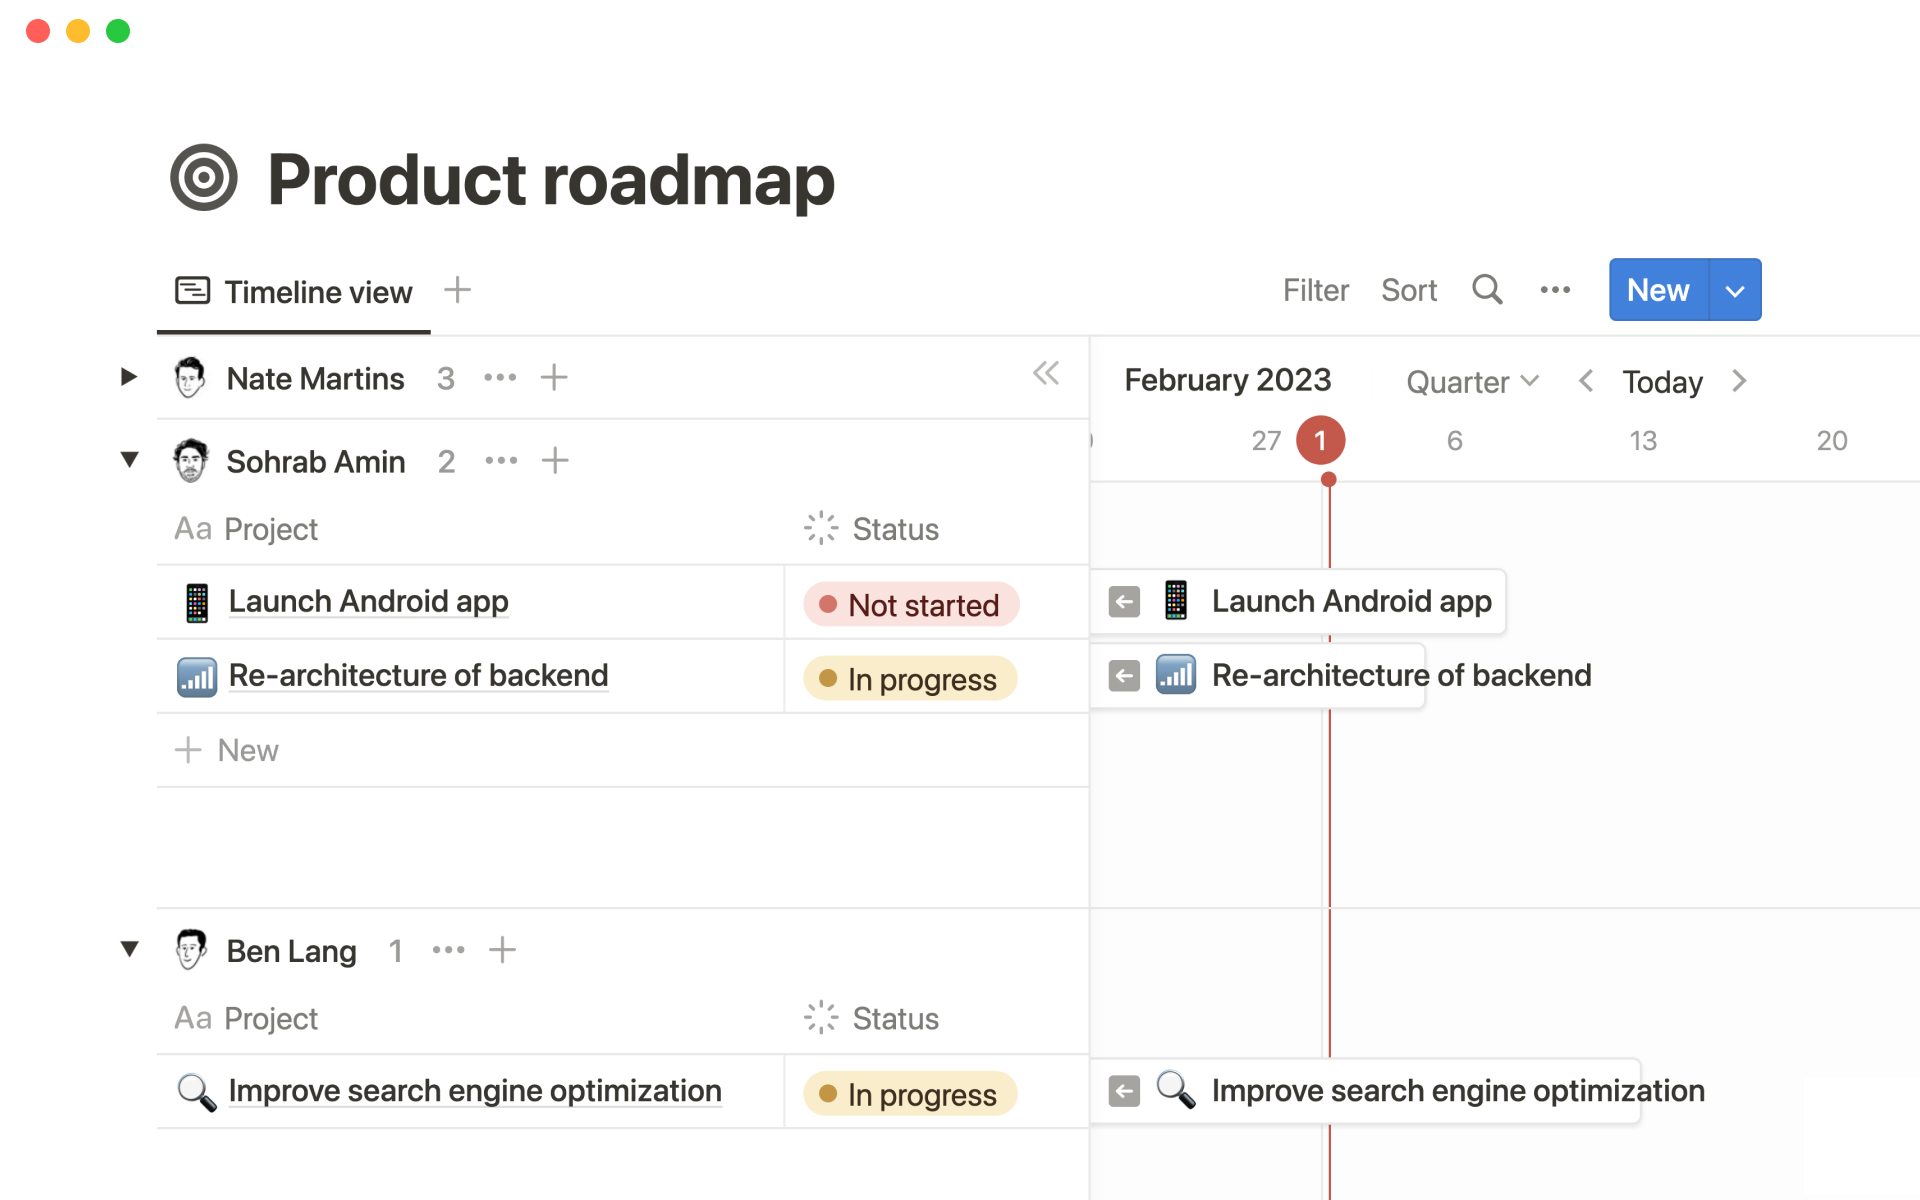Add a new view with plus icon
The width and height of the screenshot is (1920, 1200).
(x=457, y=290)
